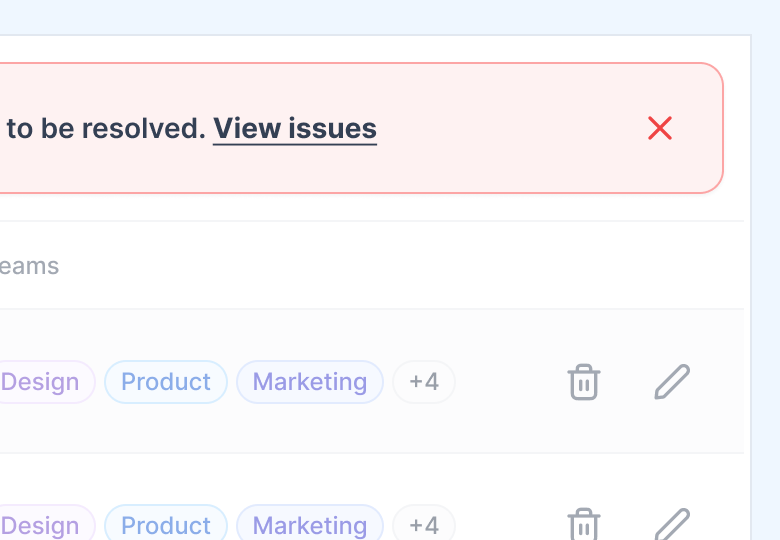
Task: Delete the second row with trash icon
Action: pos(584,524)
